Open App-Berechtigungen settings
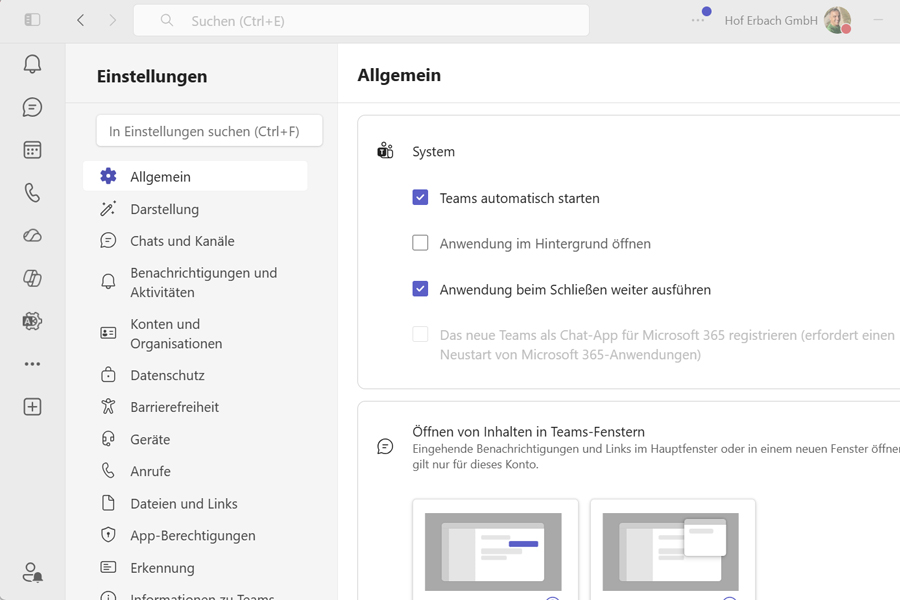Viewport: 900px width, 600px height. pyautogui.click(x=195, y=535)
